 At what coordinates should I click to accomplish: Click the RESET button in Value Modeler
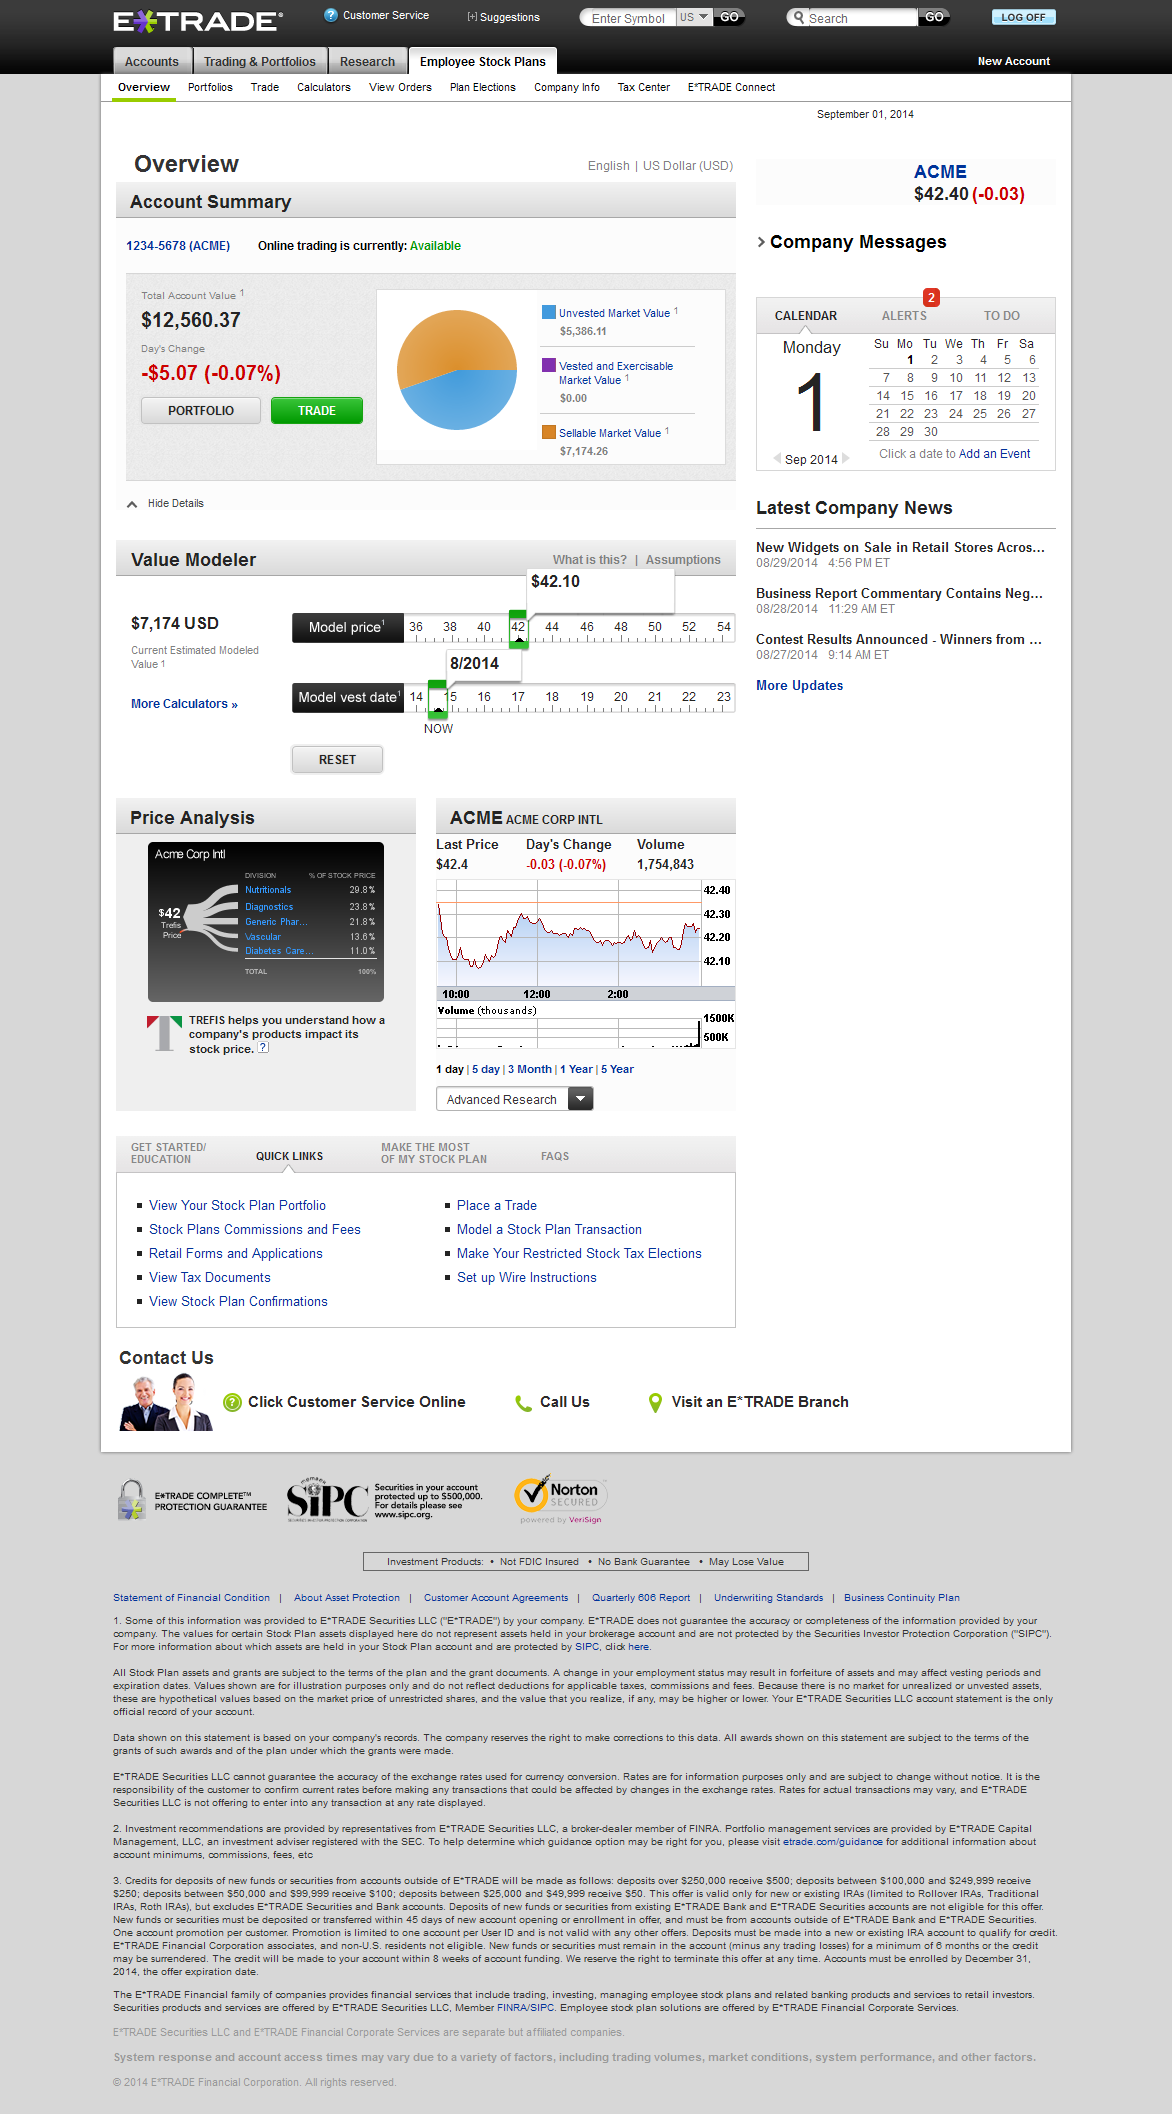tap(337, 760)
